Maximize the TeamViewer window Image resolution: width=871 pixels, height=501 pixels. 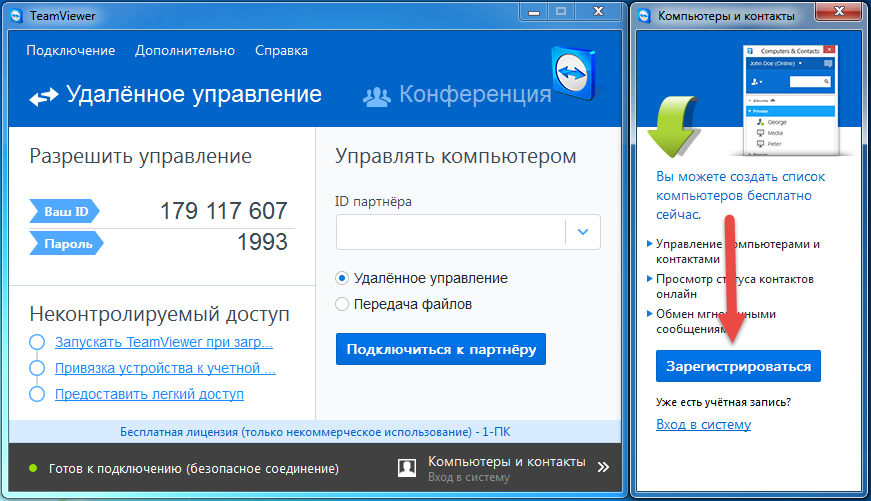click(561, 12)
